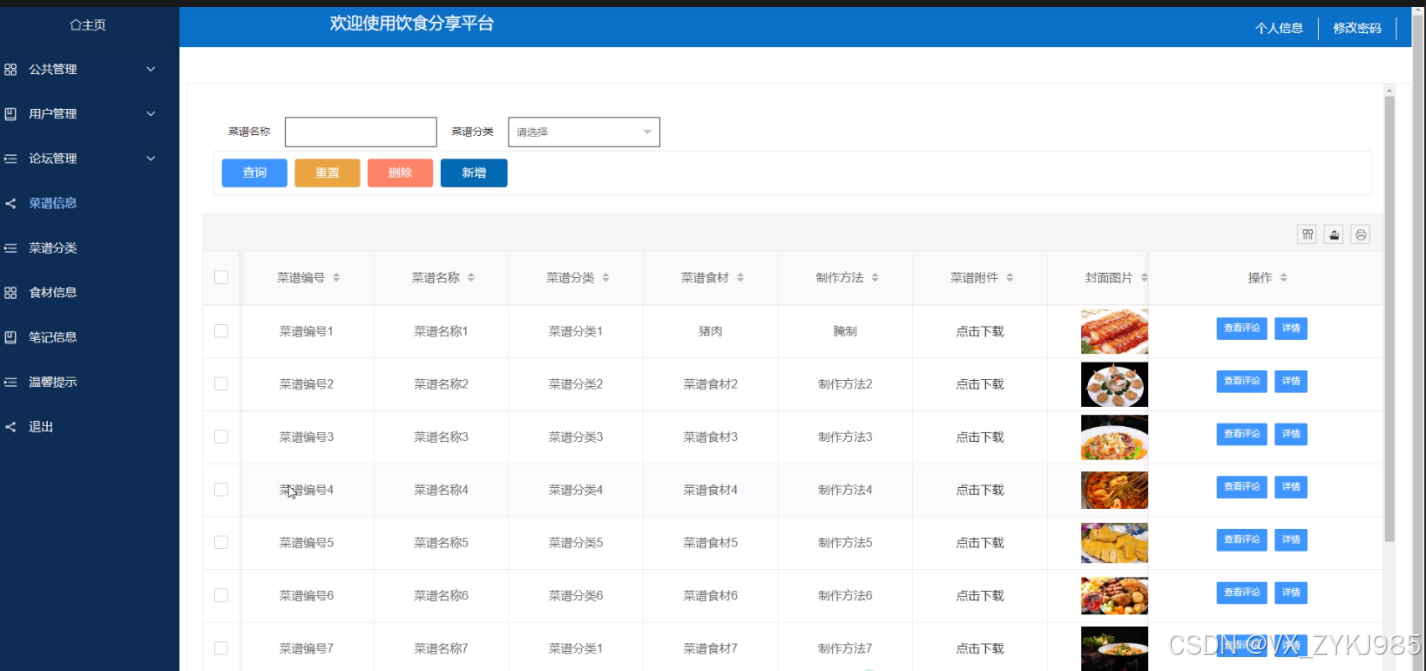Click the 退出 share icon
Screen dimensions: 1426x671
(10, 427)
